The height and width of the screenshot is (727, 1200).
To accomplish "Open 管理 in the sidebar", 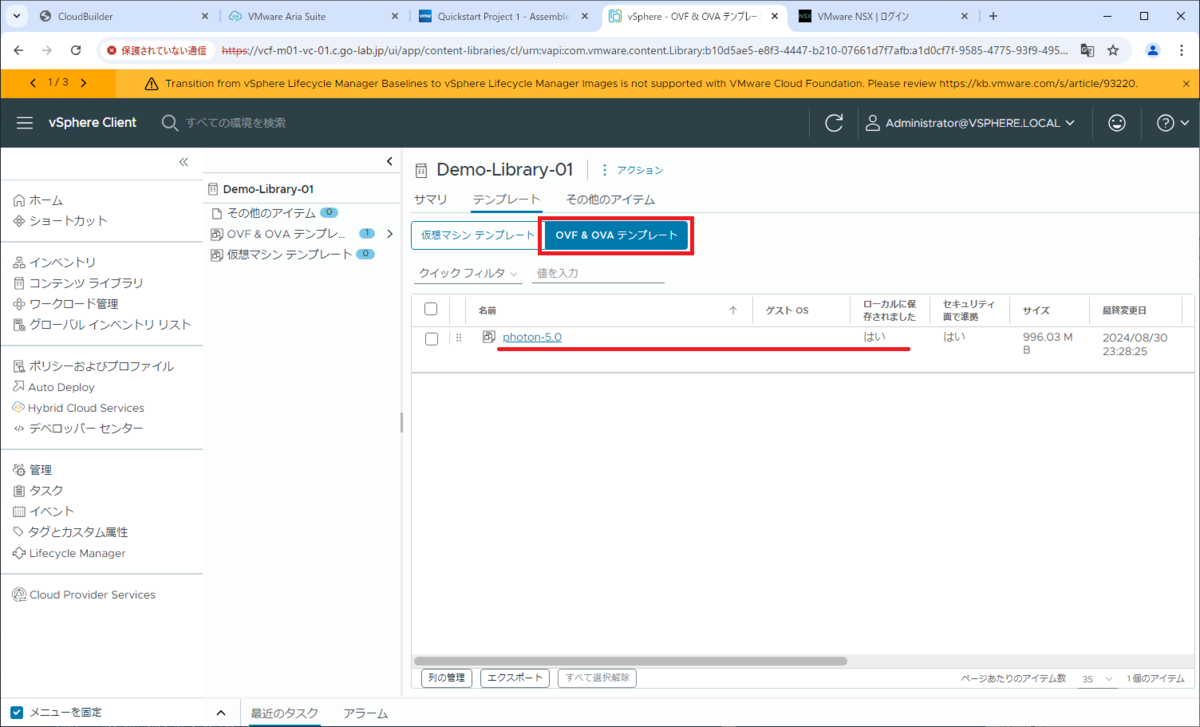I will click(x=32, y=470).
